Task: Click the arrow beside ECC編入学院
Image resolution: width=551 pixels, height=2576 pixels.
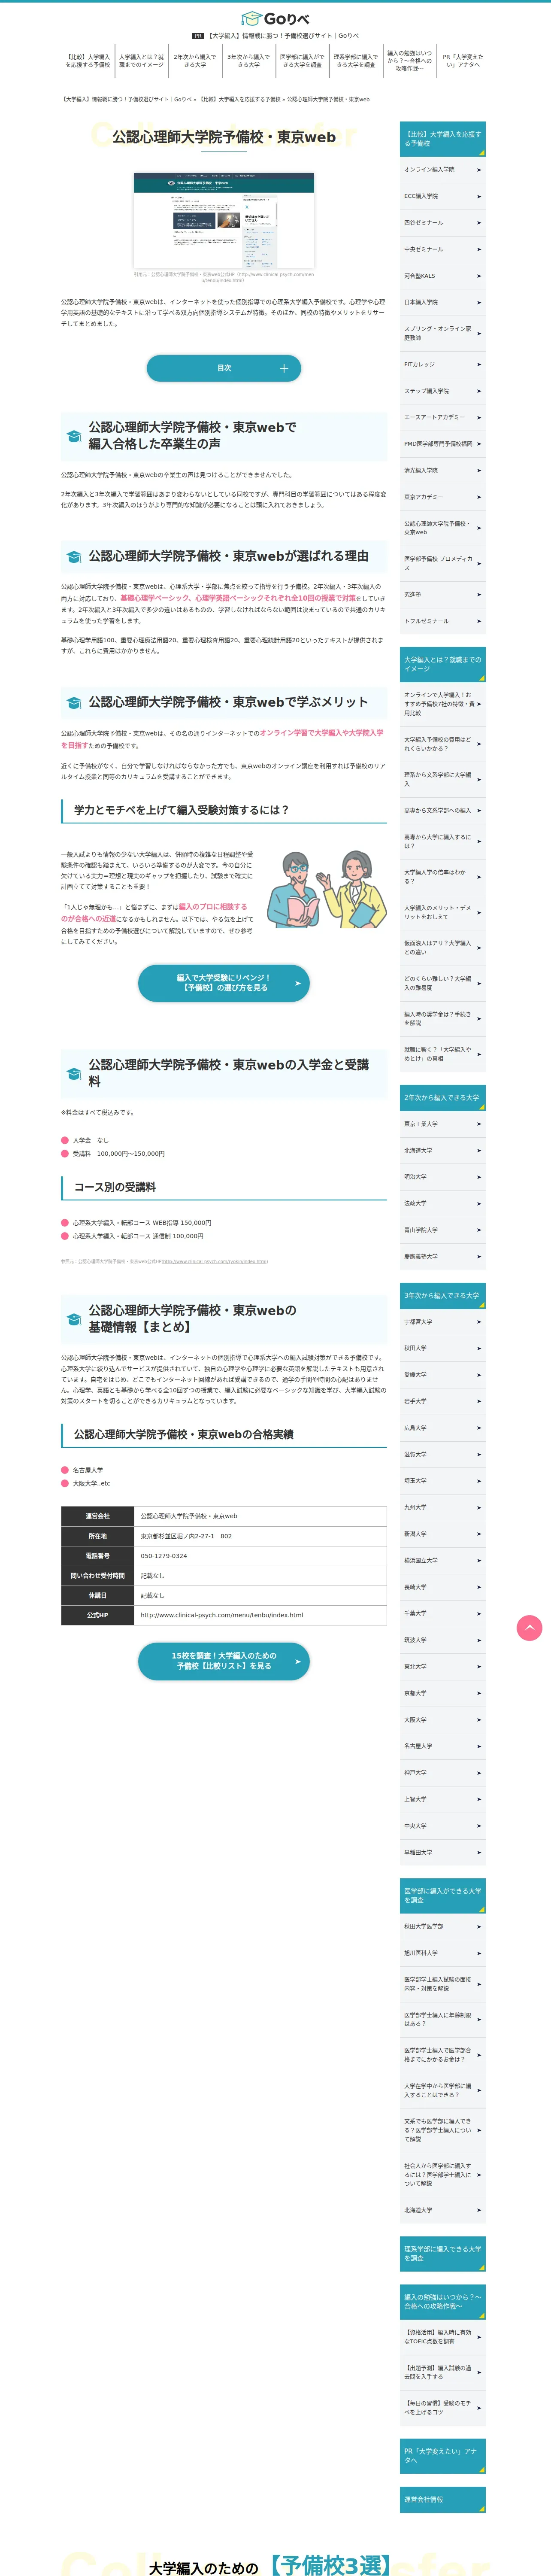Action: [479, 196]
